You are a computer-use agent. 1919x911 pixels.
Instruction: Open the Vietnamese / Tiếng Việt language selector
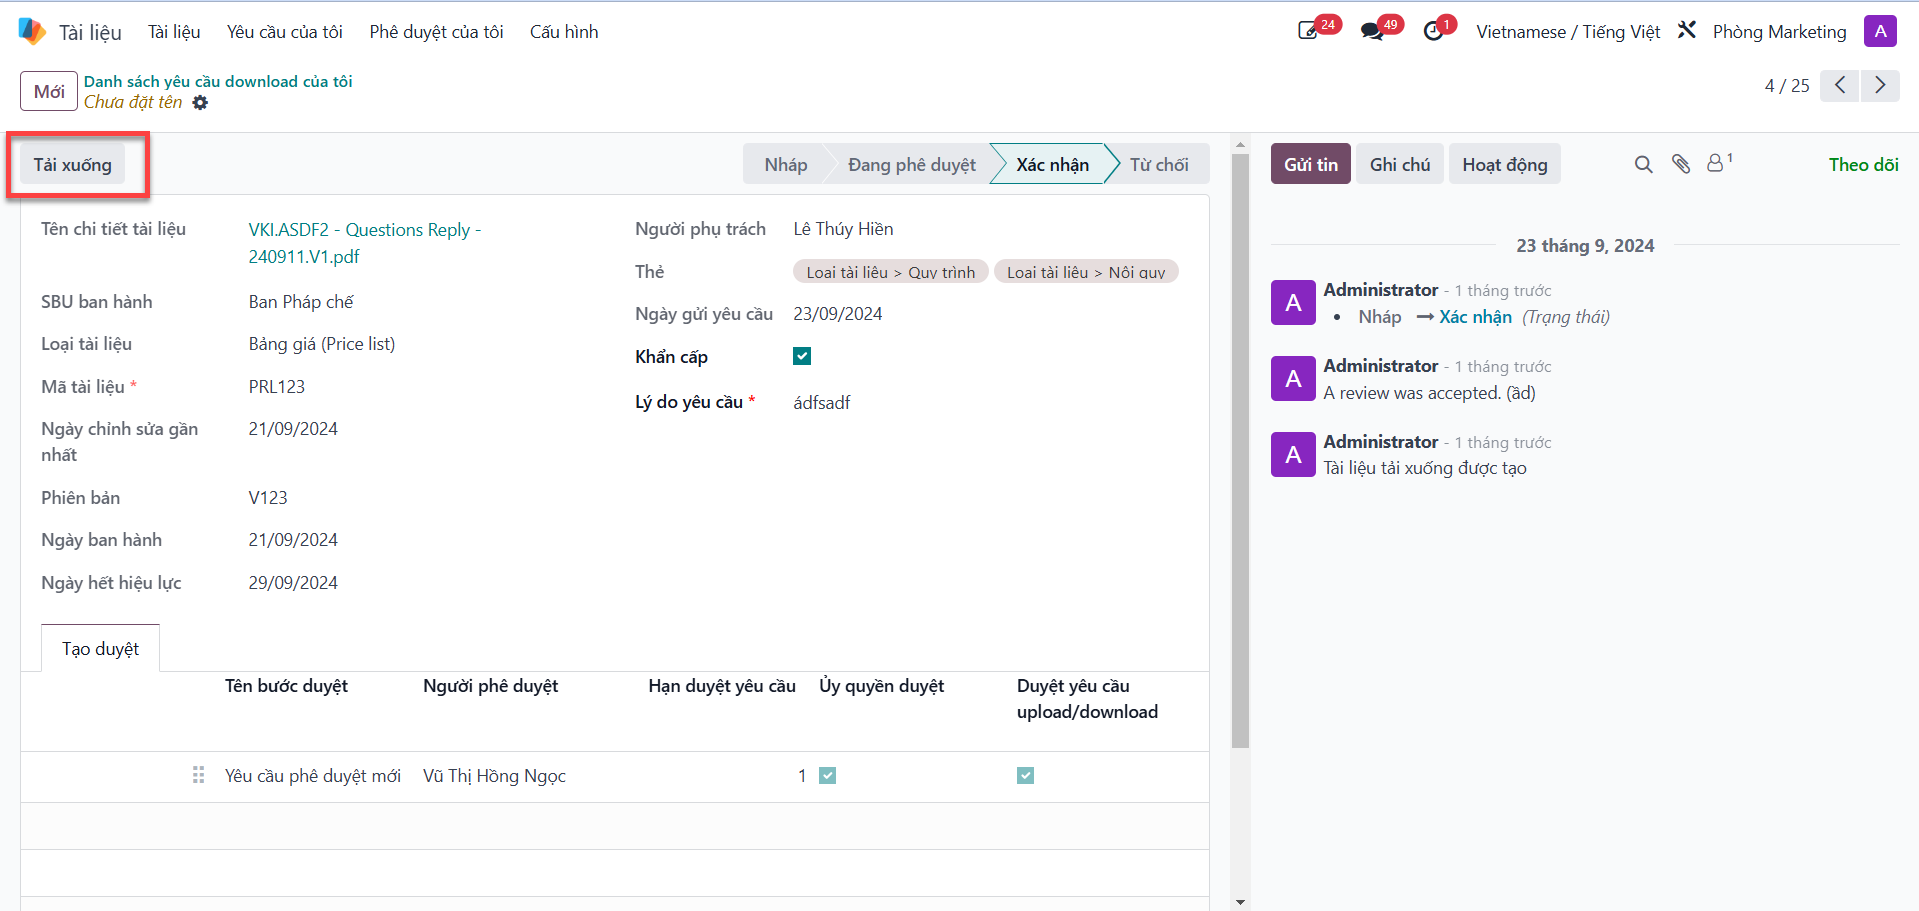pos(1567,32)
